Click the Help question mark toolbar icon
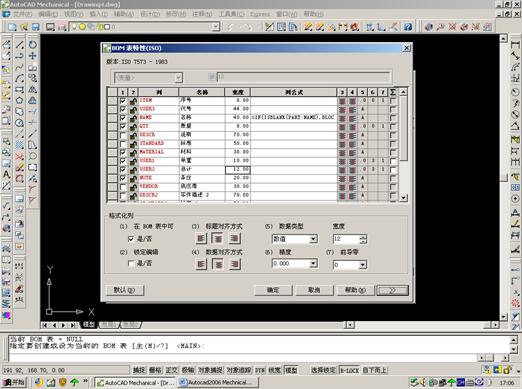This screenshot has width=522, height=389. coord(408,27)
